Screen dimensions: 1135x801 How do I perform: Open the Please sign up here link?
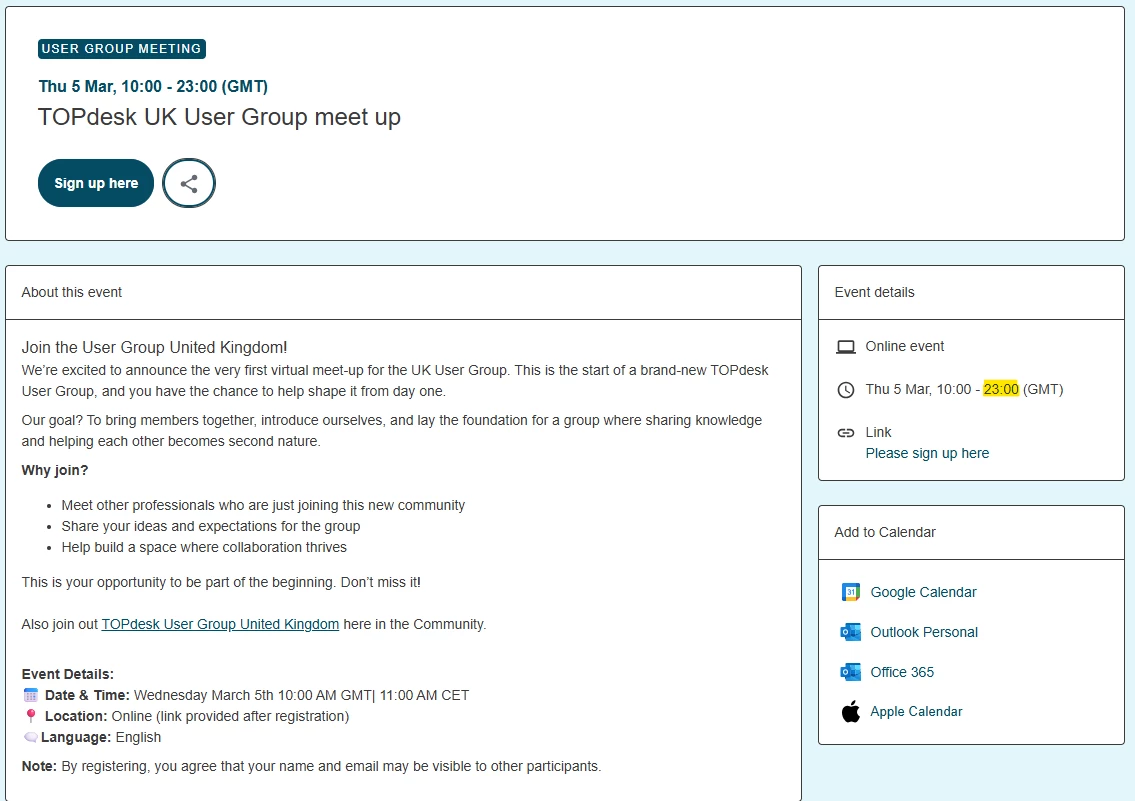point(927,453)
